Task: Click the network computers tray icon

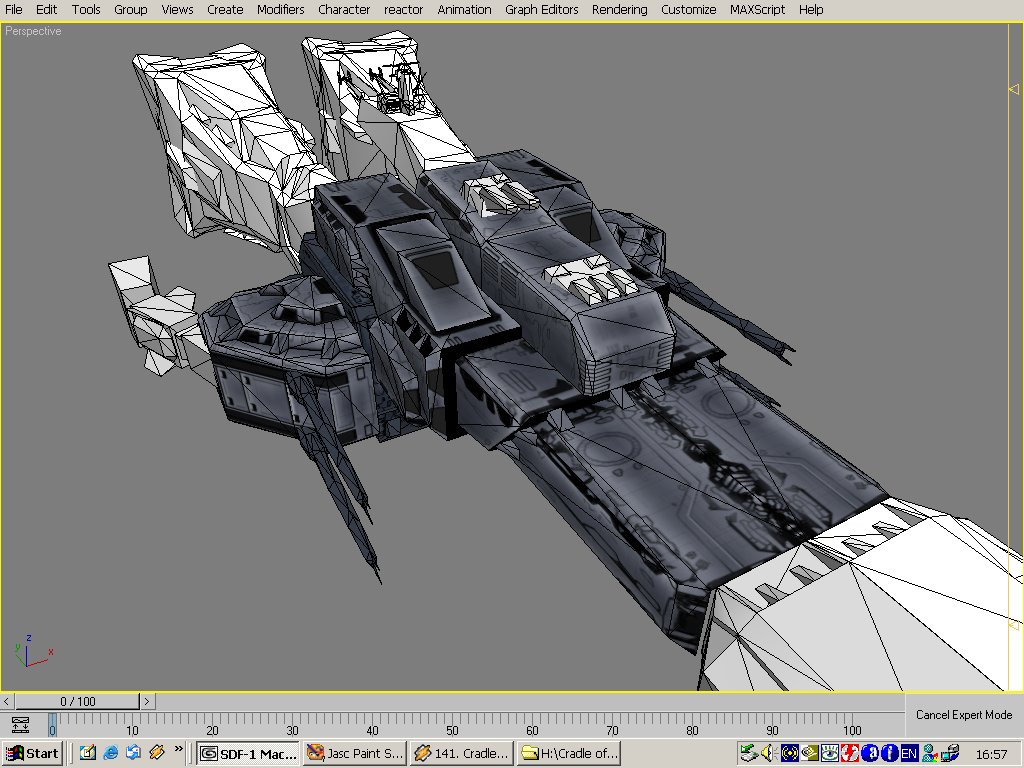Action: 950,753
